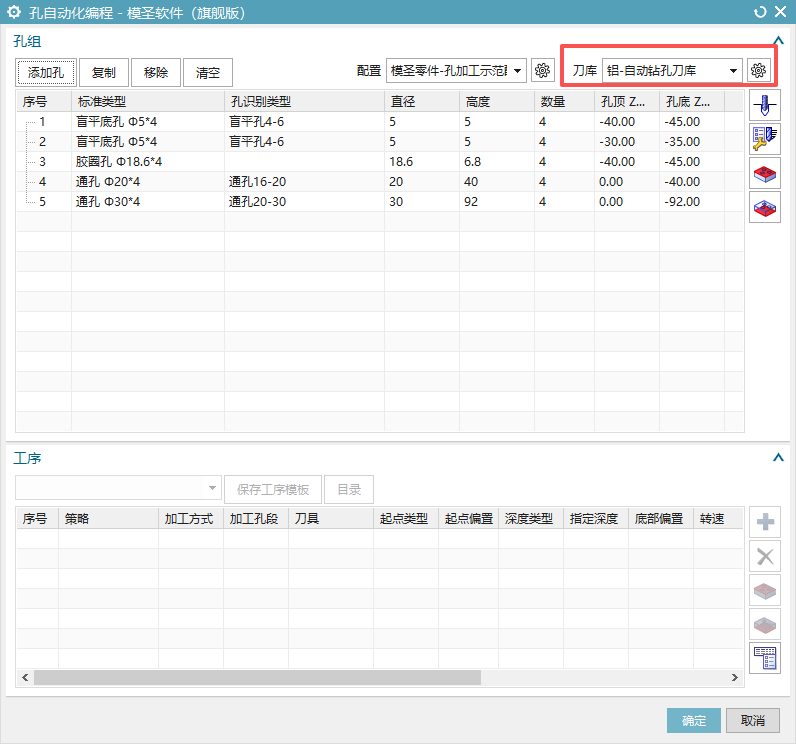Click the 深度类型 column header
Viewport: 796px width, 744px height.
530,518
